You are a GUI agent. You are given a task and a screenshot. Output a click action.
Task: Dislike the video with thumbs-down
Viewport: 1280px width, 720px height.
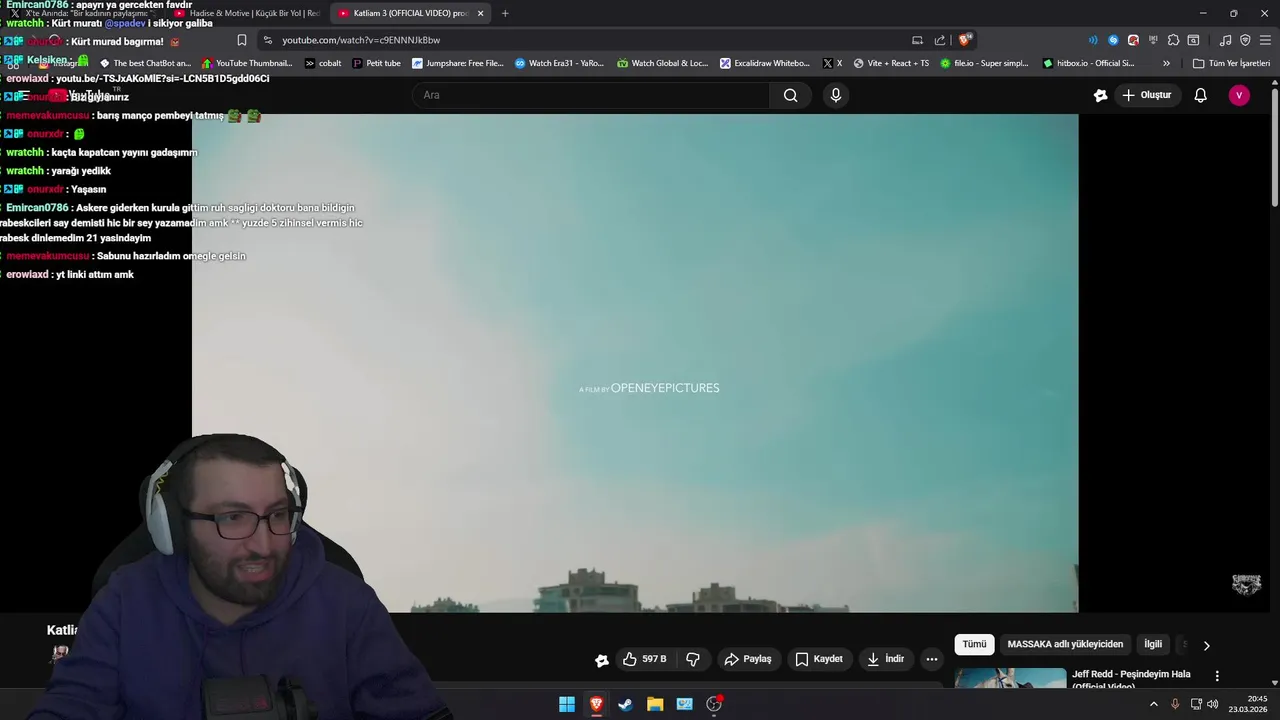click(x=693, y=659)
